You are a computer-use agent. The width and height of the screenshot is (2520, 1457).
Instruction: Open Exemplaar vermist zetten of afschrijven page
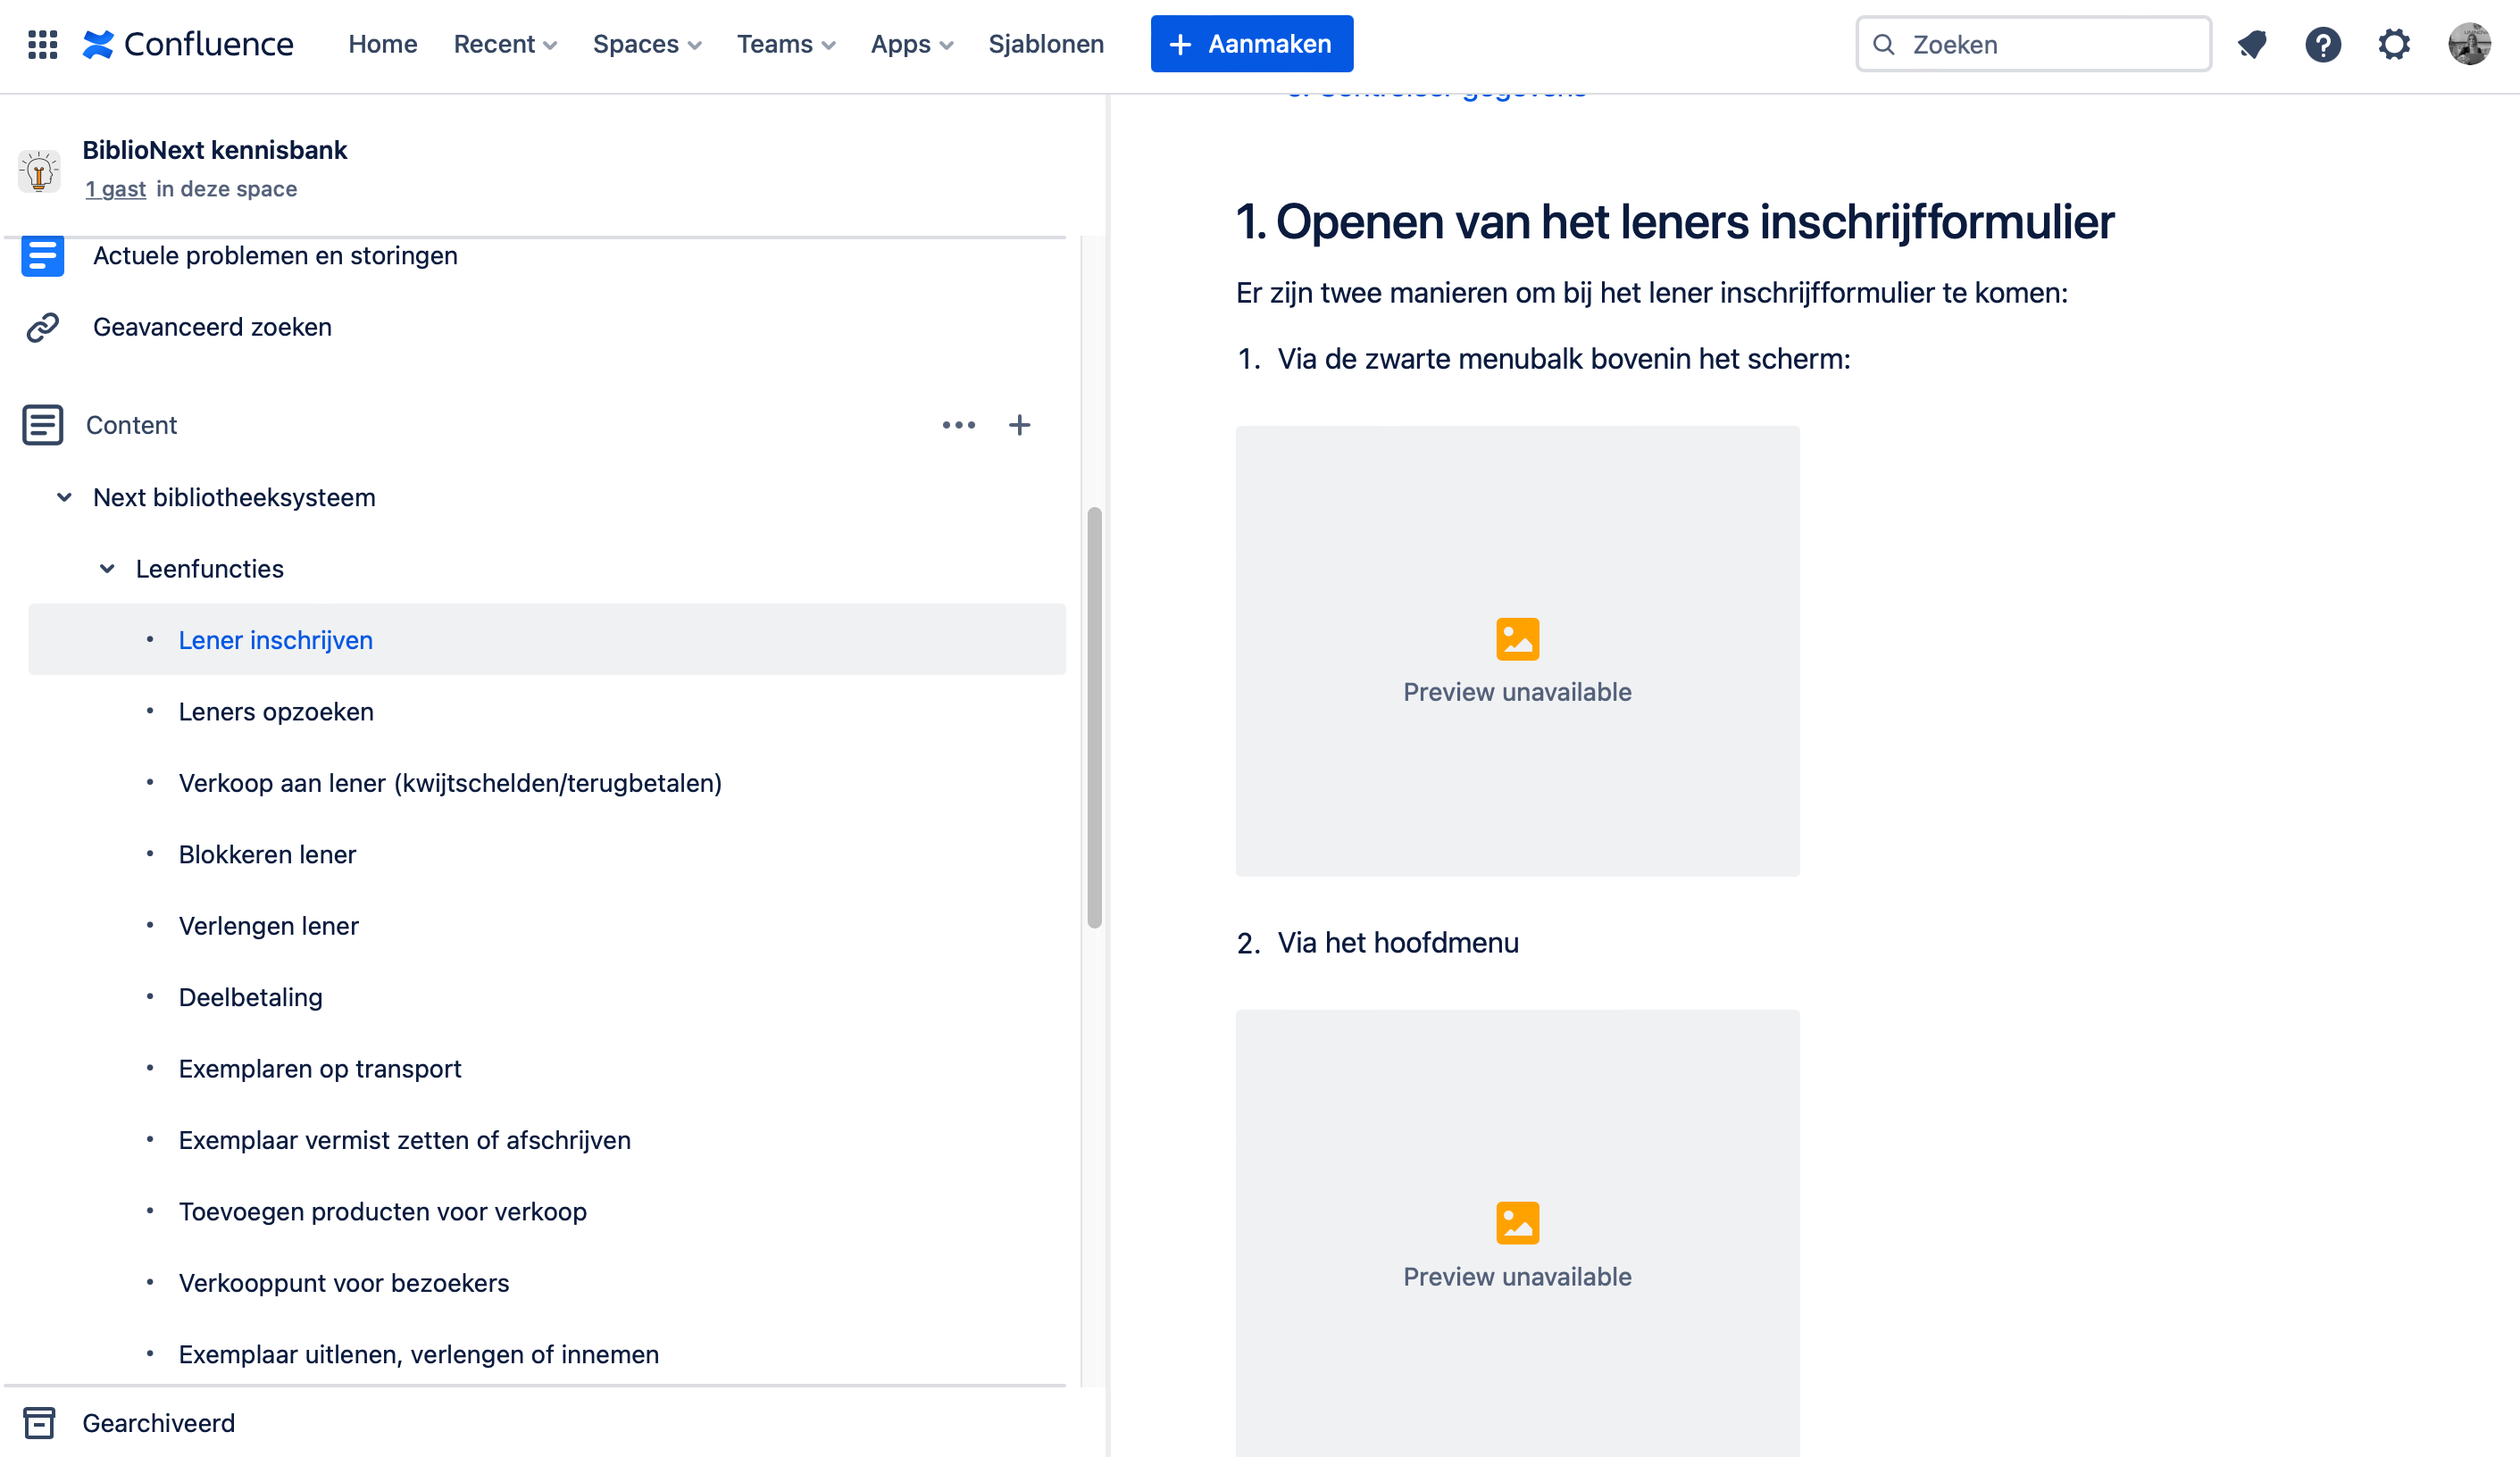[x=404, y=1140]
